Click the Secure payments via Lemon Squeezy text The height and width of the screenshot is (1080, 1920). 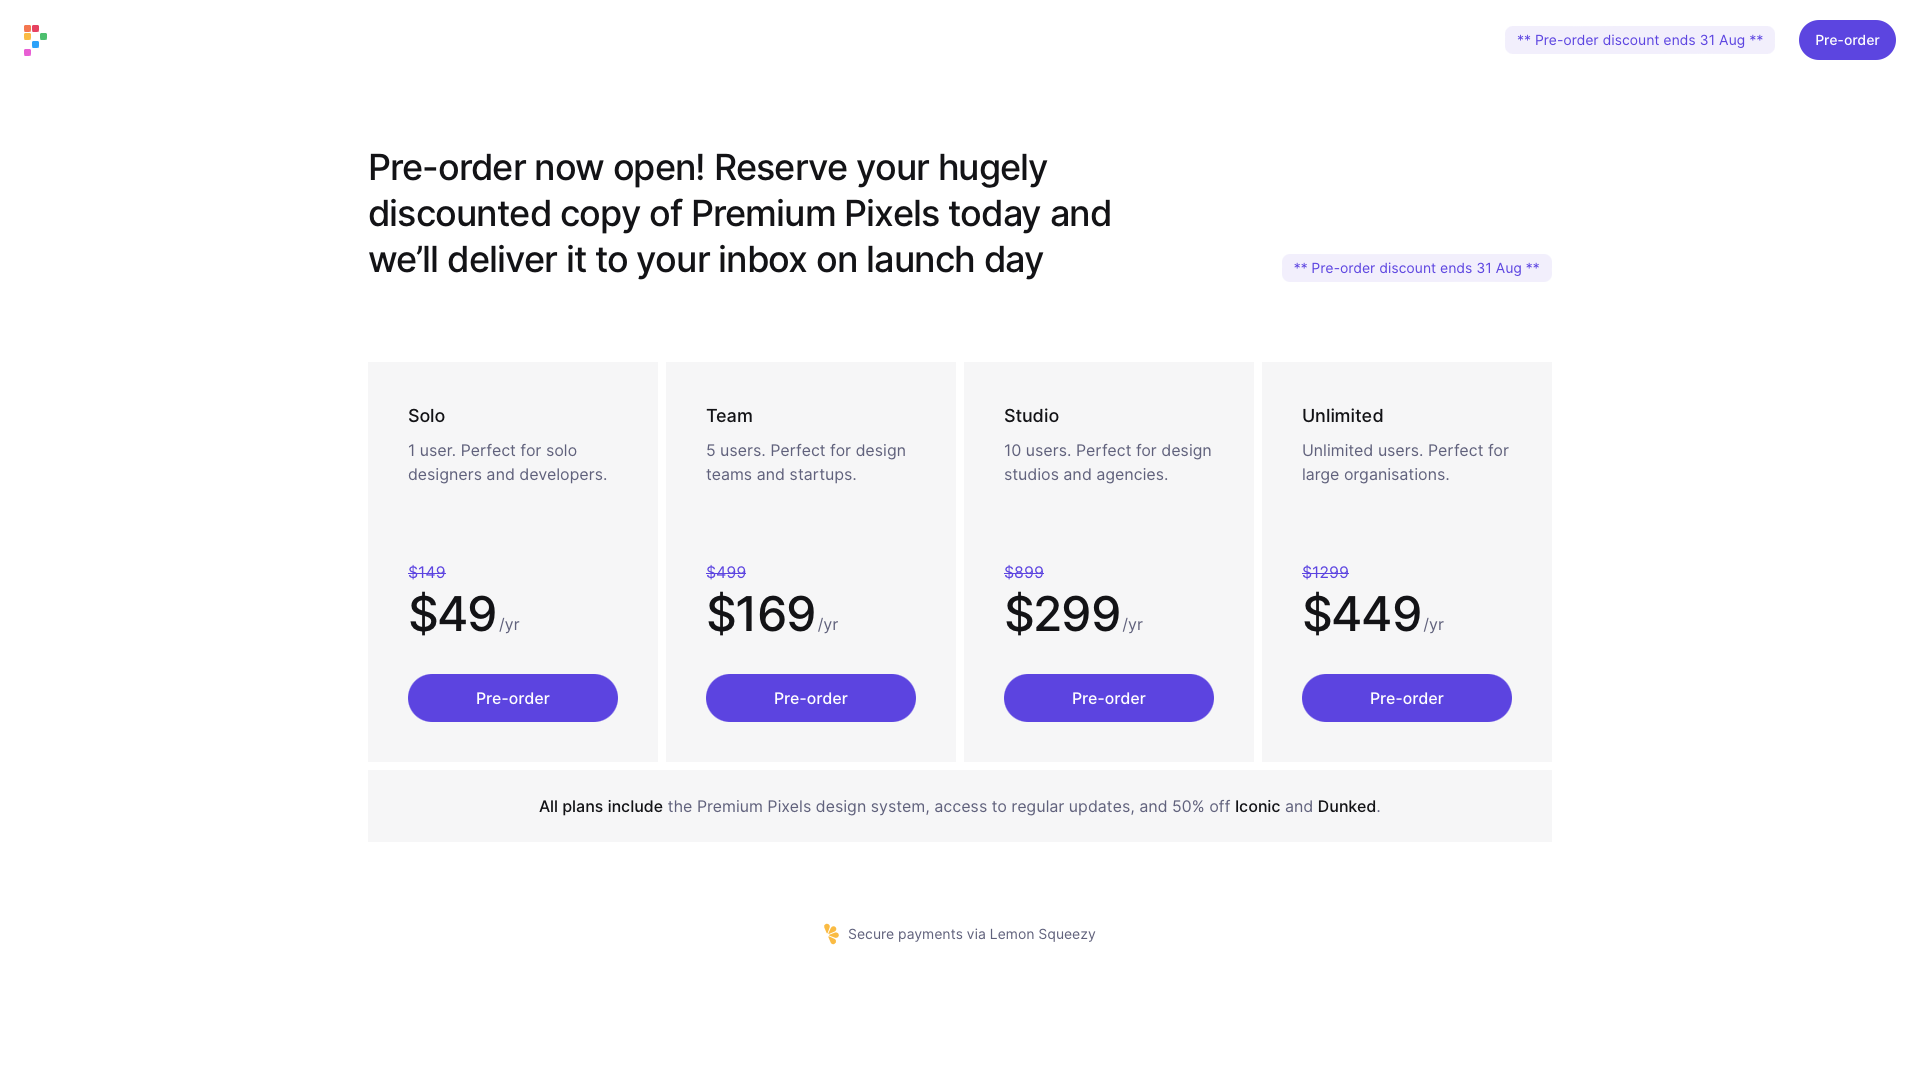(x=971, y=934)
